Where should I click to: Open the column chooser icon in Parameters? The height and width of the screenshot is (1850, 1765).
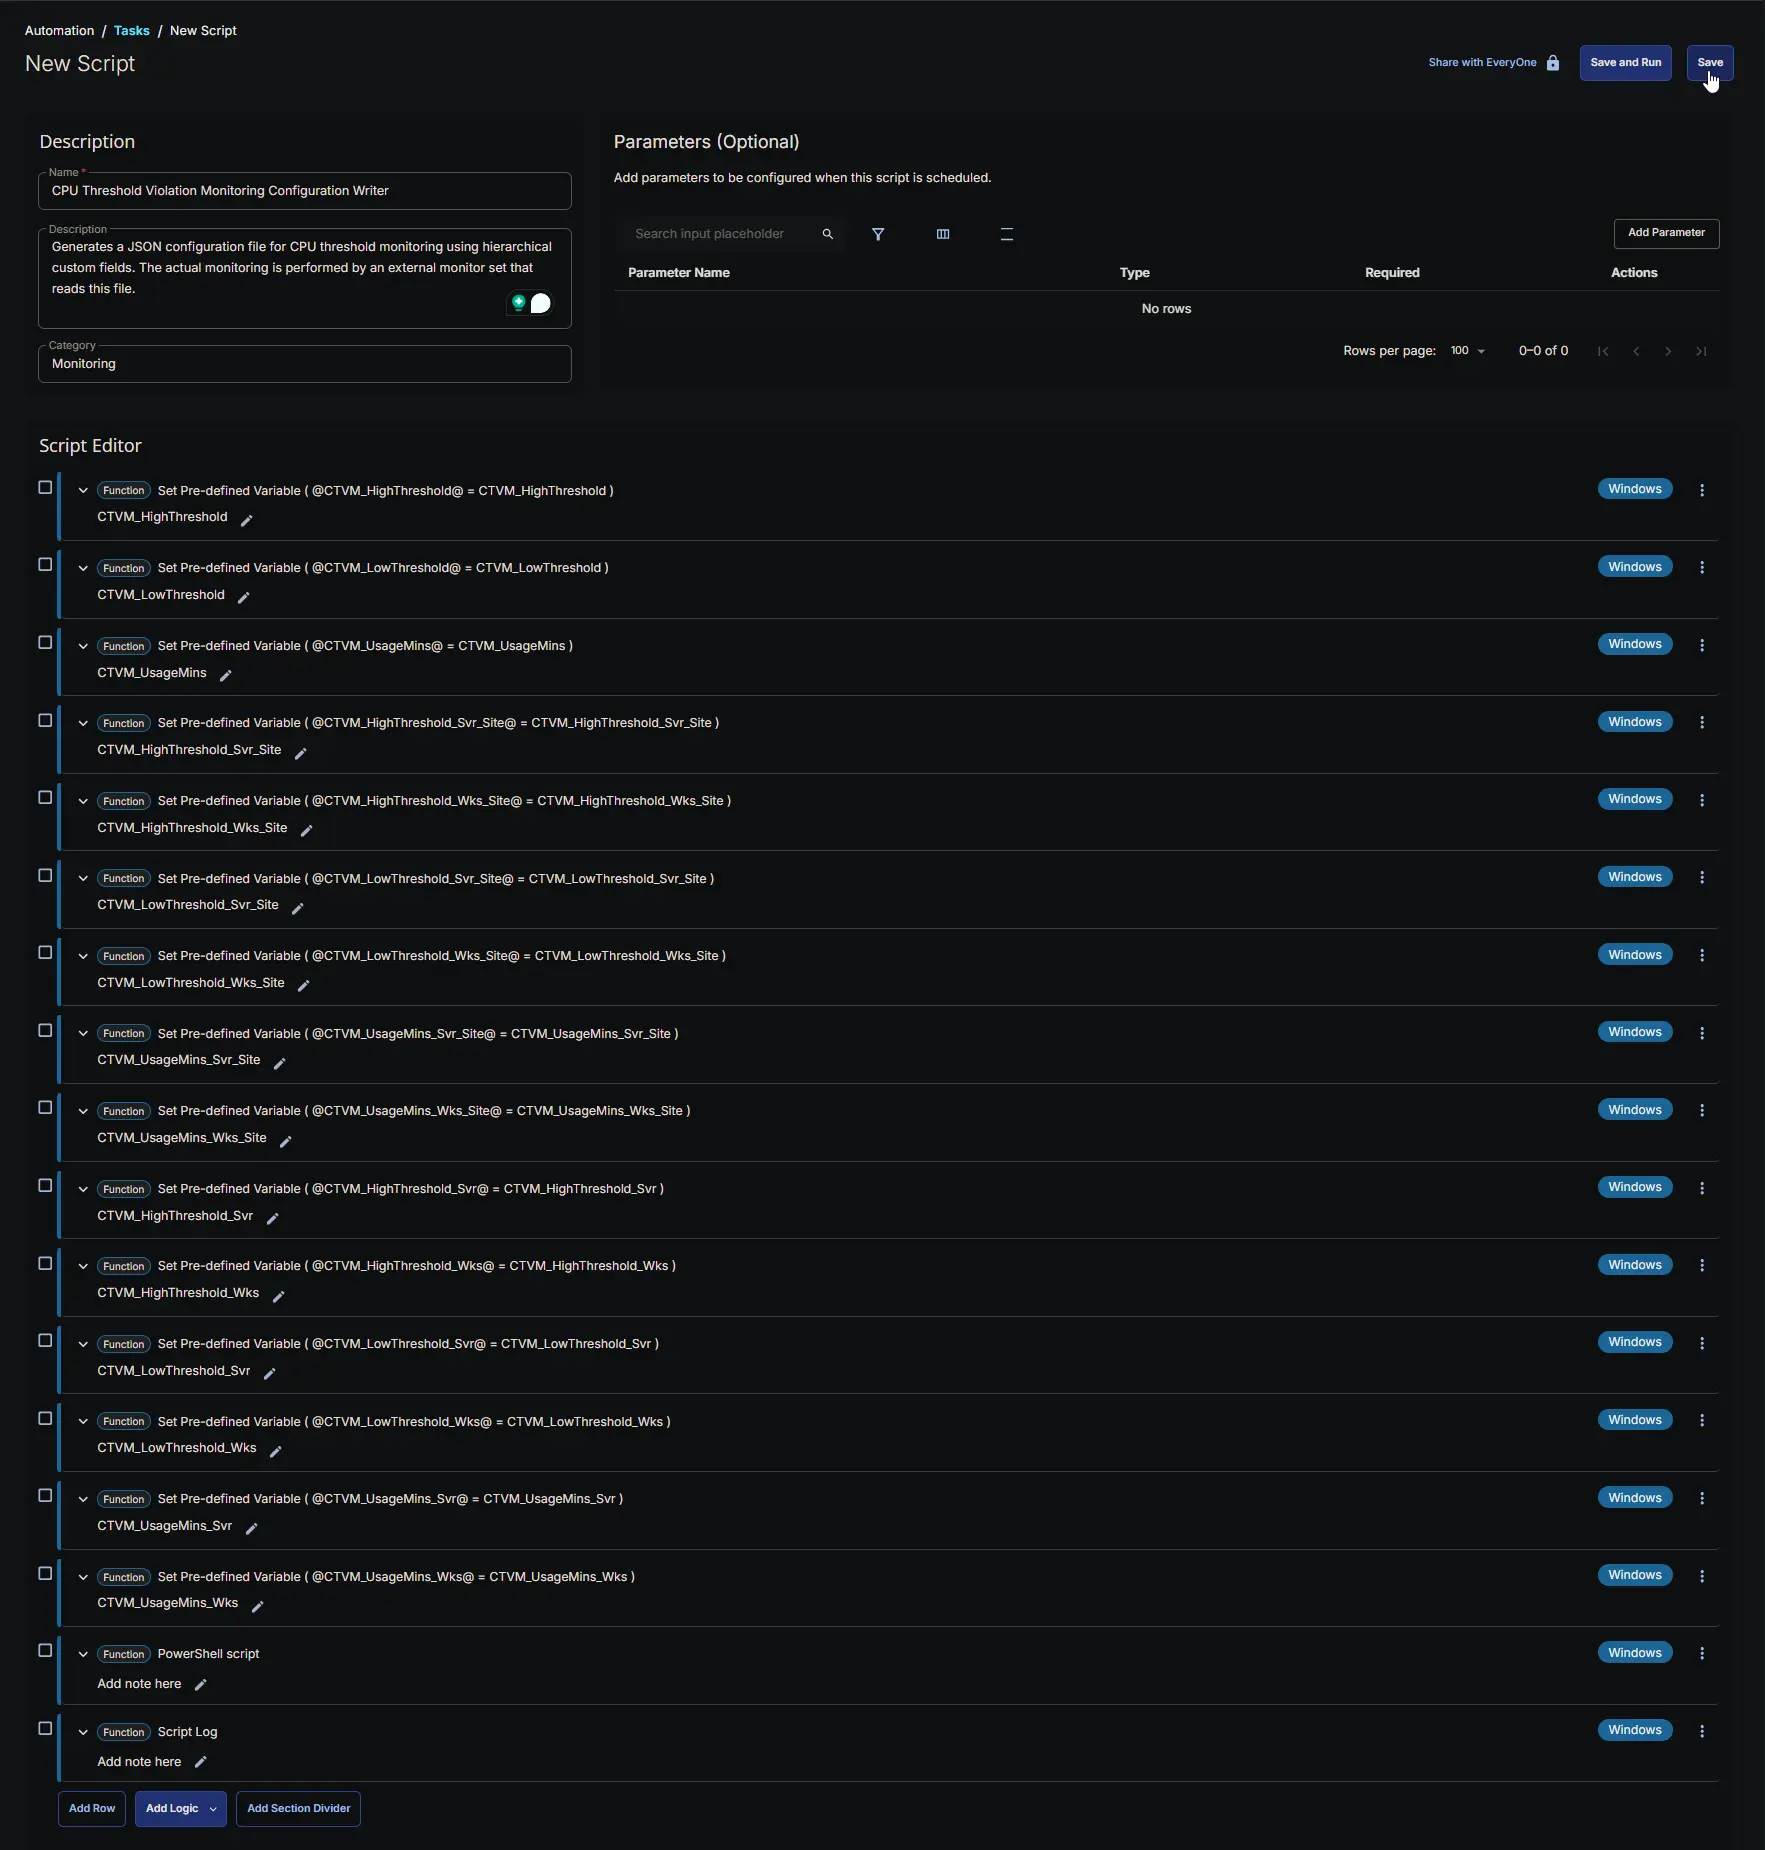click(943, 234)
